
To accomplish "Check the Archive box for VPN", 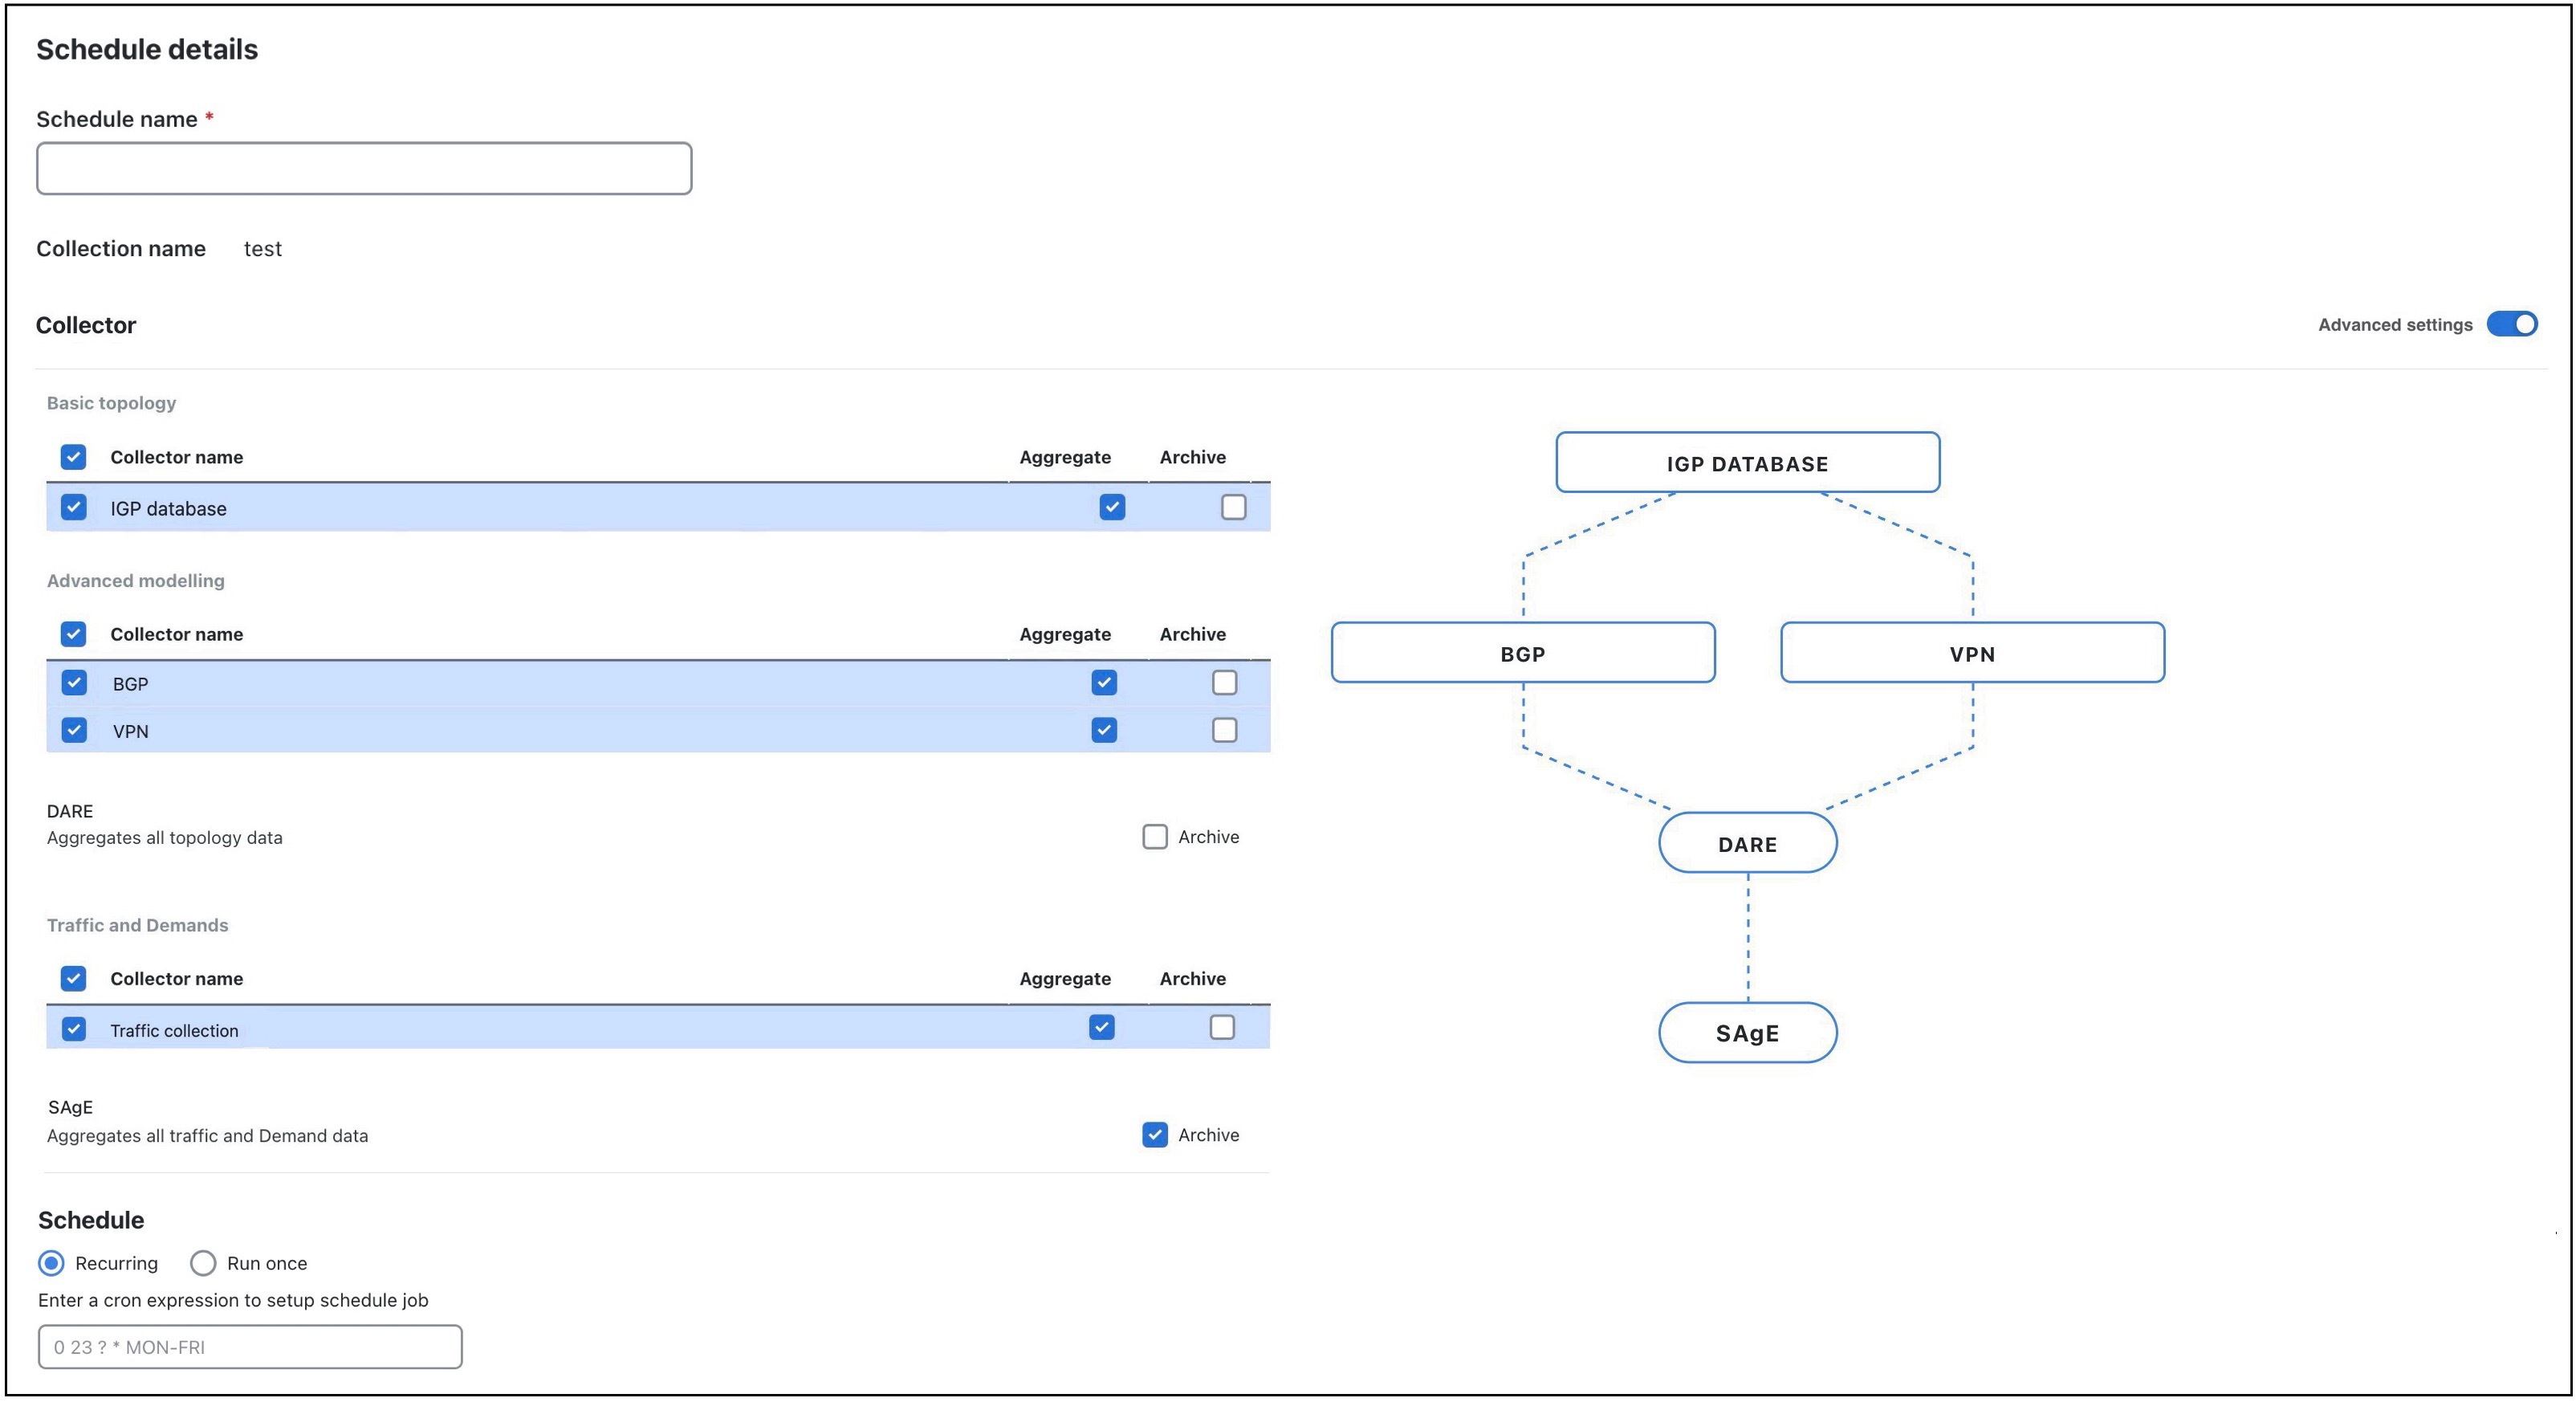I will [x=1224, y=730].
